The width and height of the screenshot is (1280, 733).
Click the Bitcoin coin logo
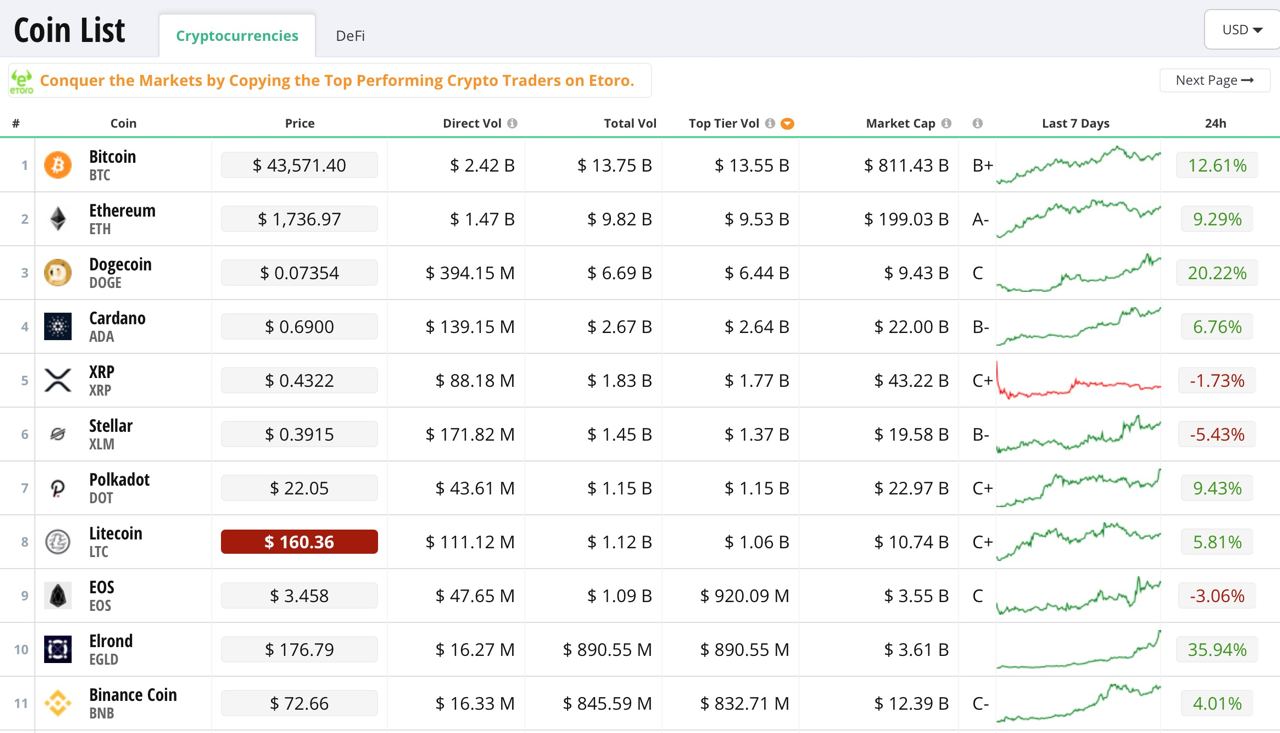coord(58,165)
